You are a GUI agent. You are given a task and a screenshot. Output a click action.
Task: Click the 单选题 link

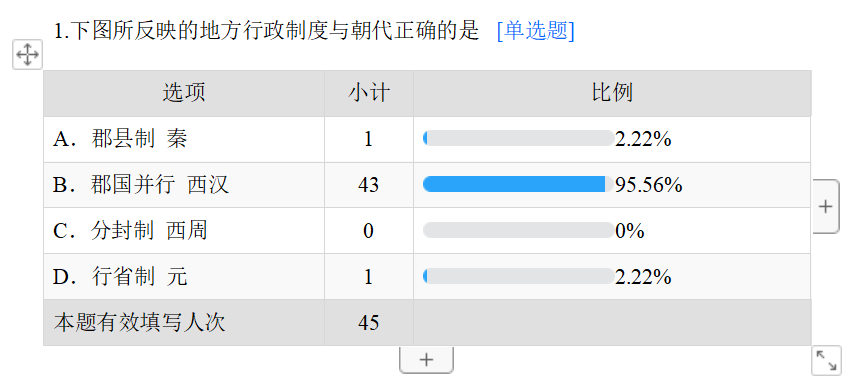(535, 31)
